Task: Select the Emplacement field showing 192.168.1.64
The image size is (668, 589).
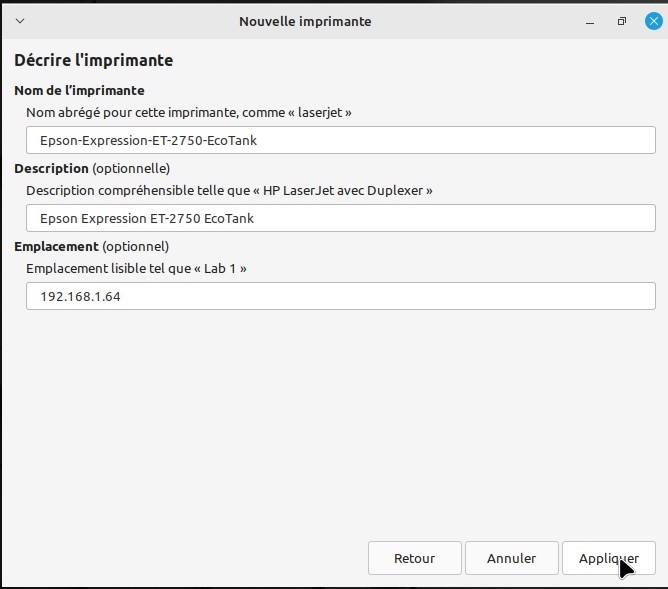Action: (x=340, y=296)
